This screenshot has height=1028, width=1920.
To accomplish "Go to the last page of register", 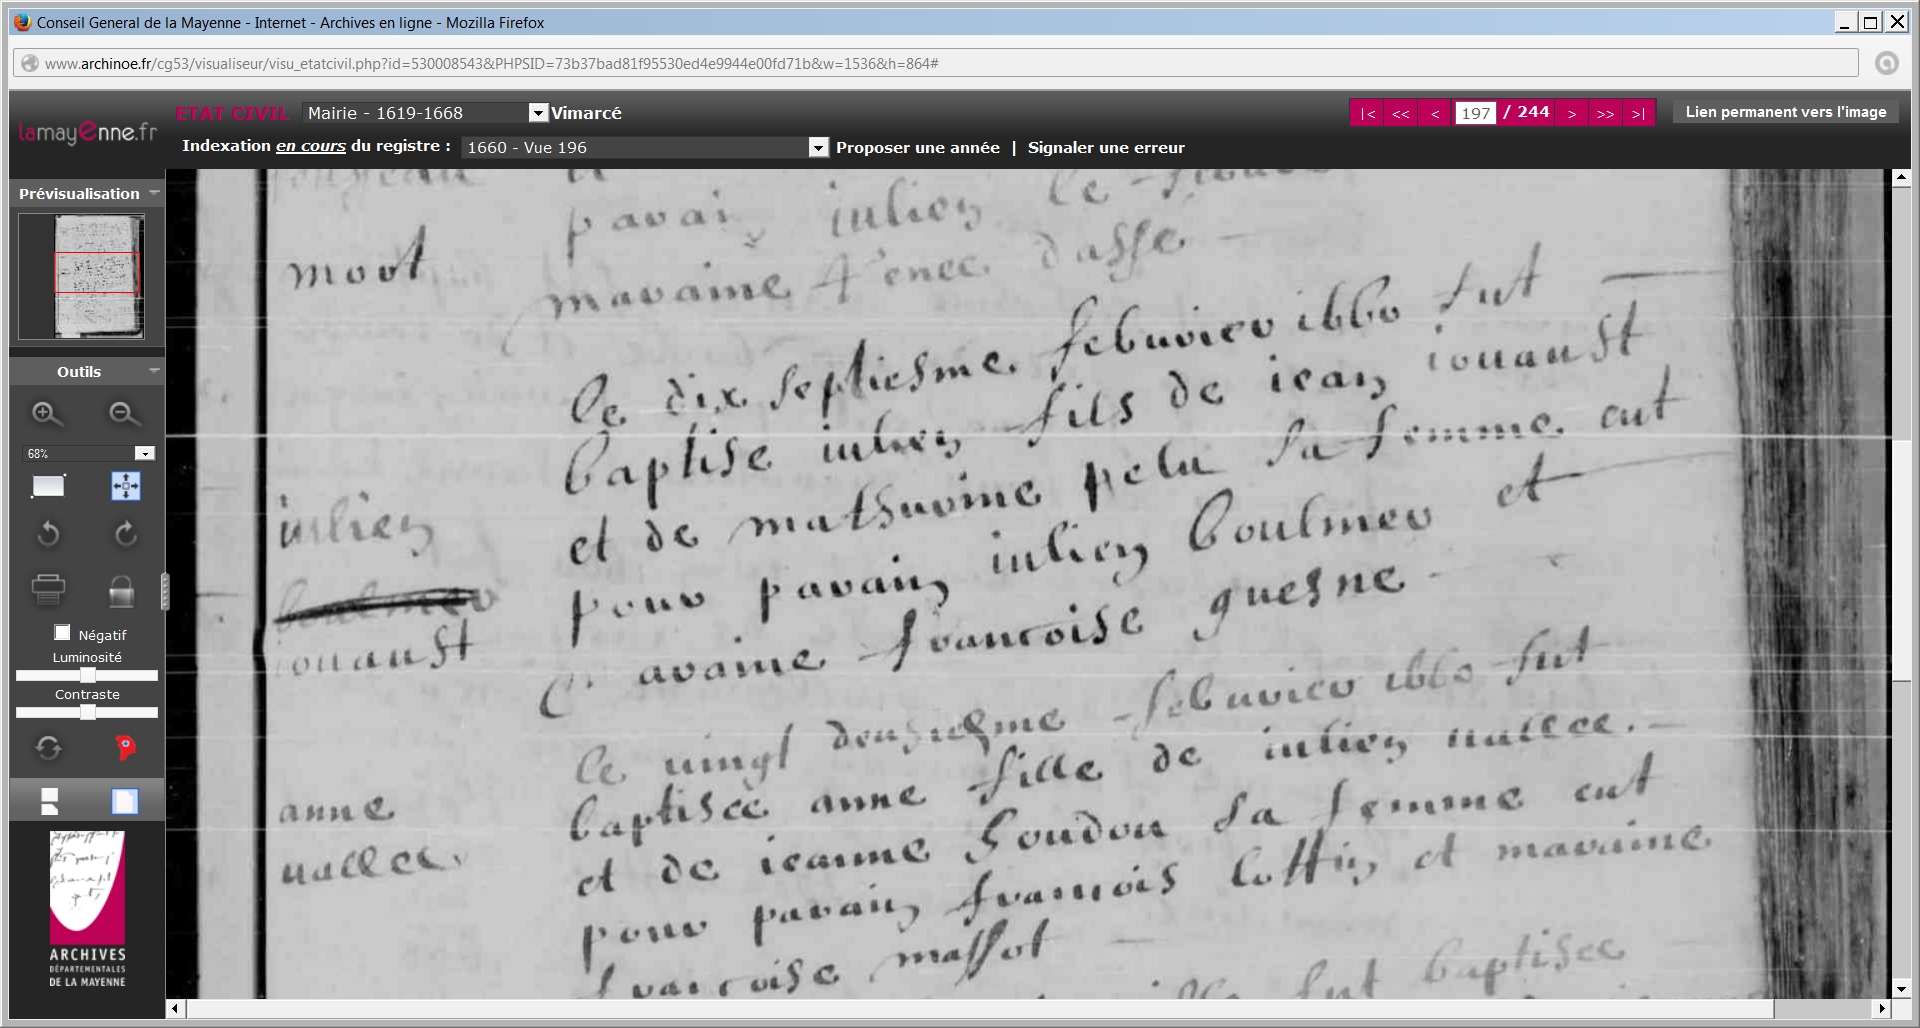I will [x=1638, y=114].
